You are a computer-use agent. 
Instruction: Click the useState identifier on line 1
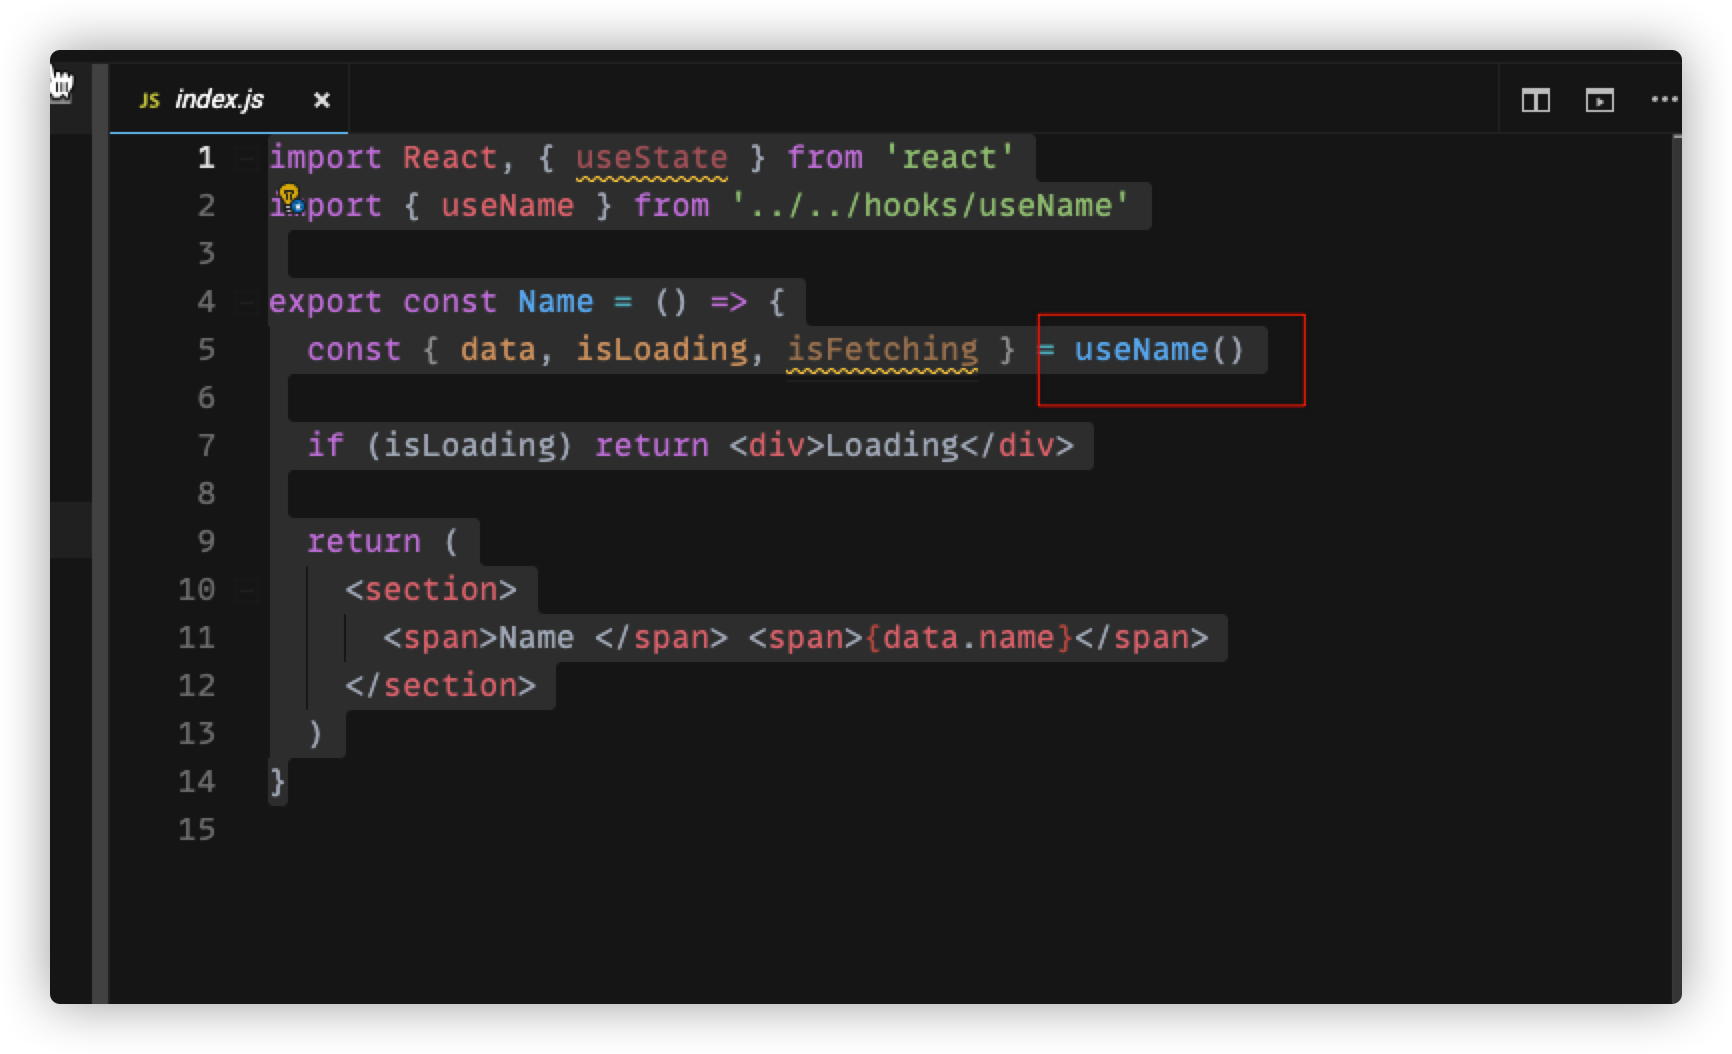651,158
